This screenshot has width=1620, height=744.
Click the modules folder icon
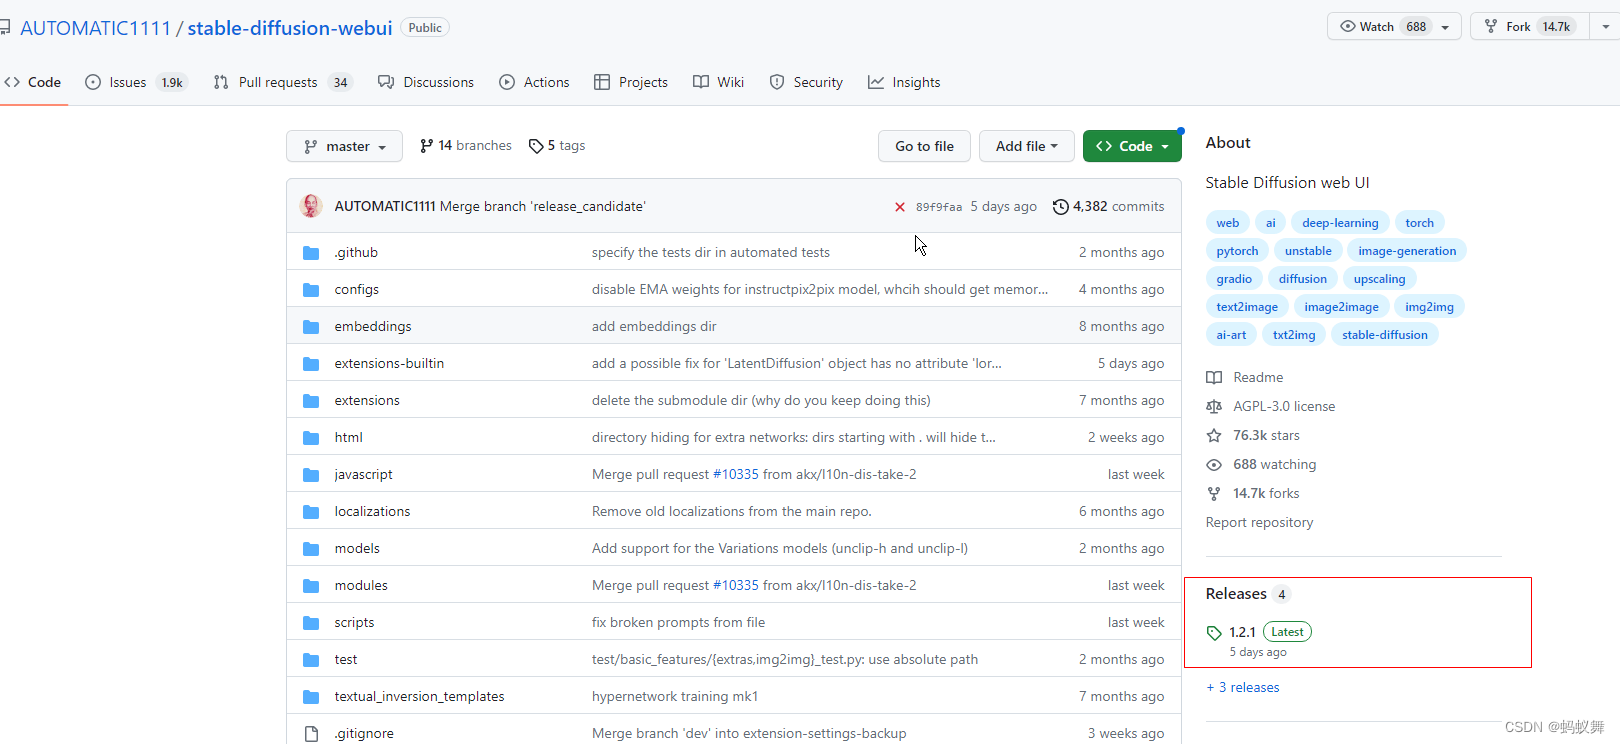[311, 586]
